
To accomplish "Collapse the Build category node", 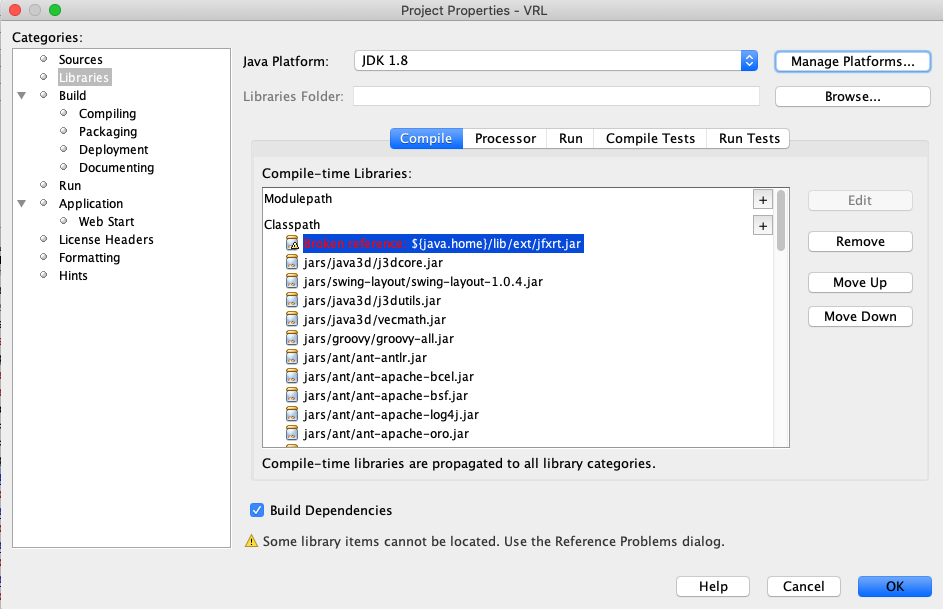I will (x=22, y=96).
